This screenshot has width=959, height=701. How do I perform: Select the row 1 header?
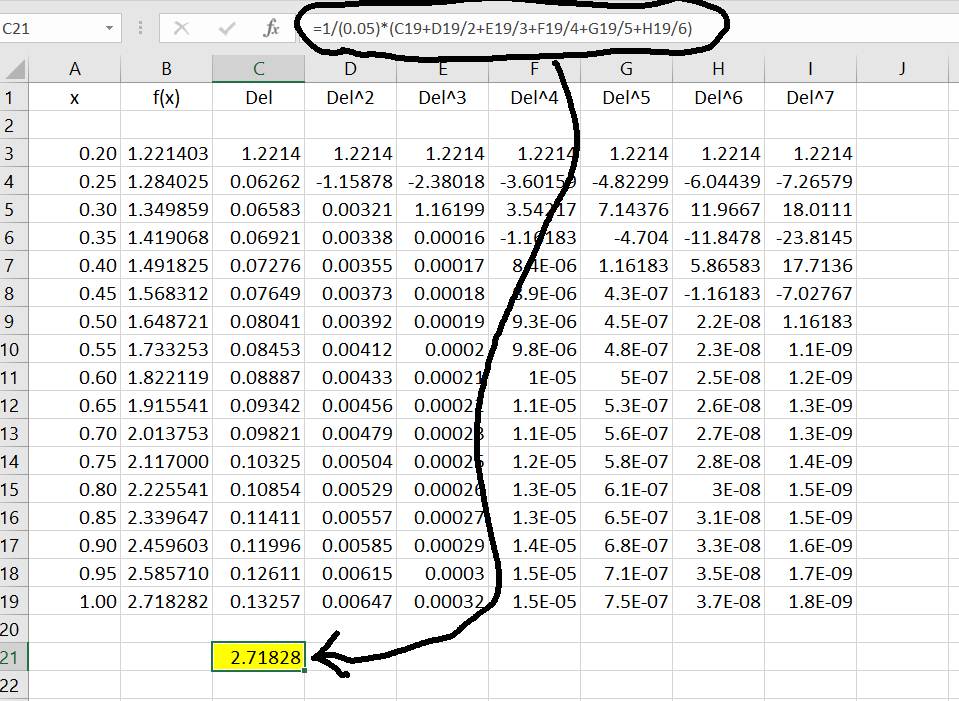pos(13,97)
